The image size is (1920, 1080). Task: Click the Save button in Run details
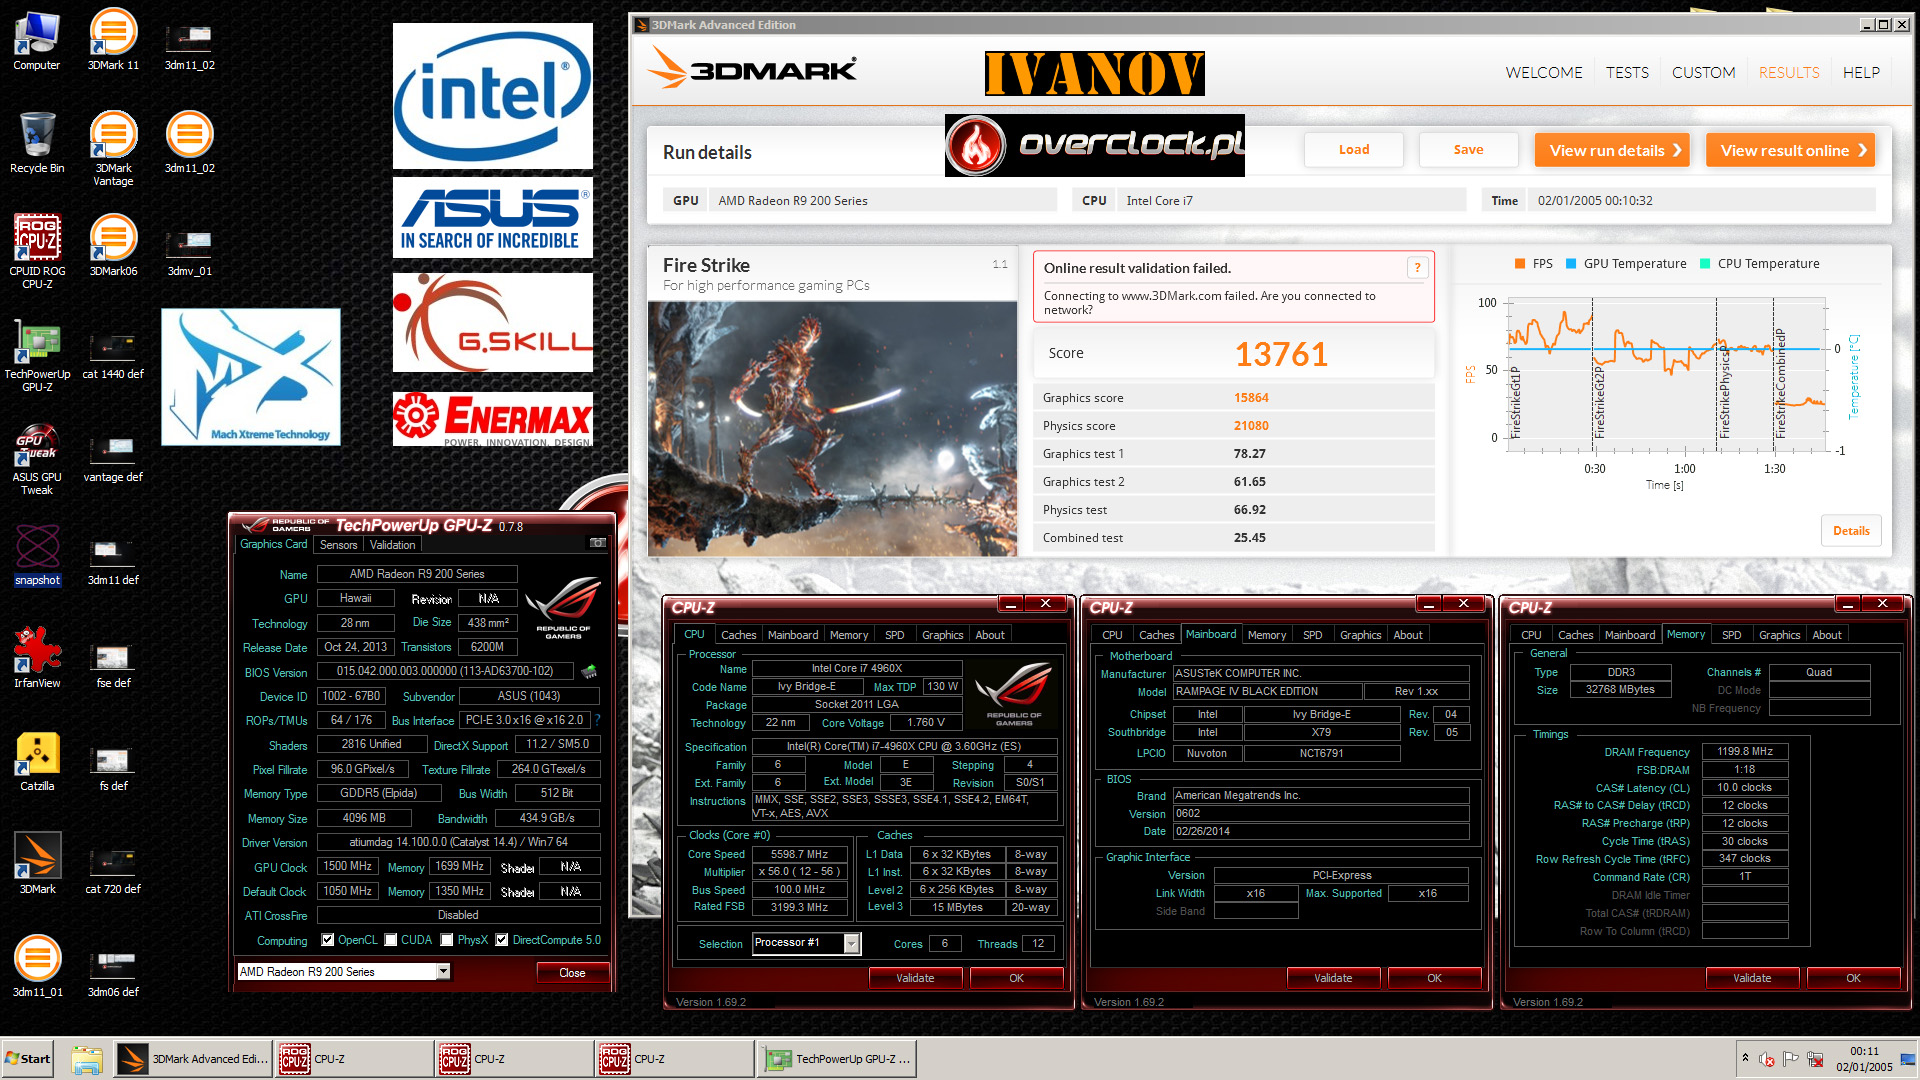pos(1468,150)
